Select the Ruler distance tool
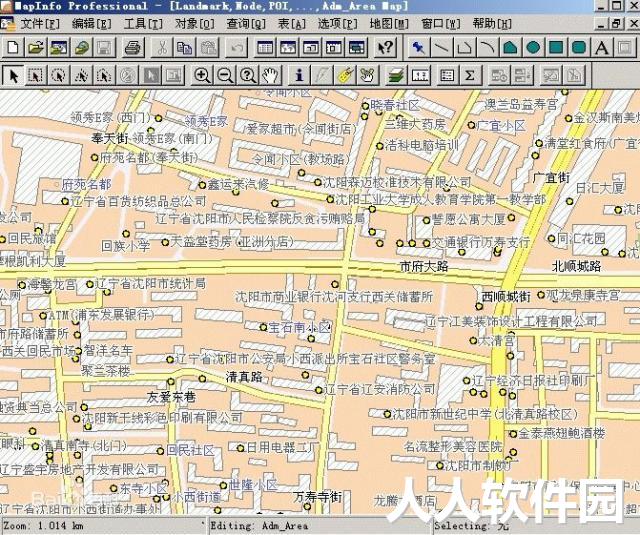This screenshot has width=640, height=535. 419,75
